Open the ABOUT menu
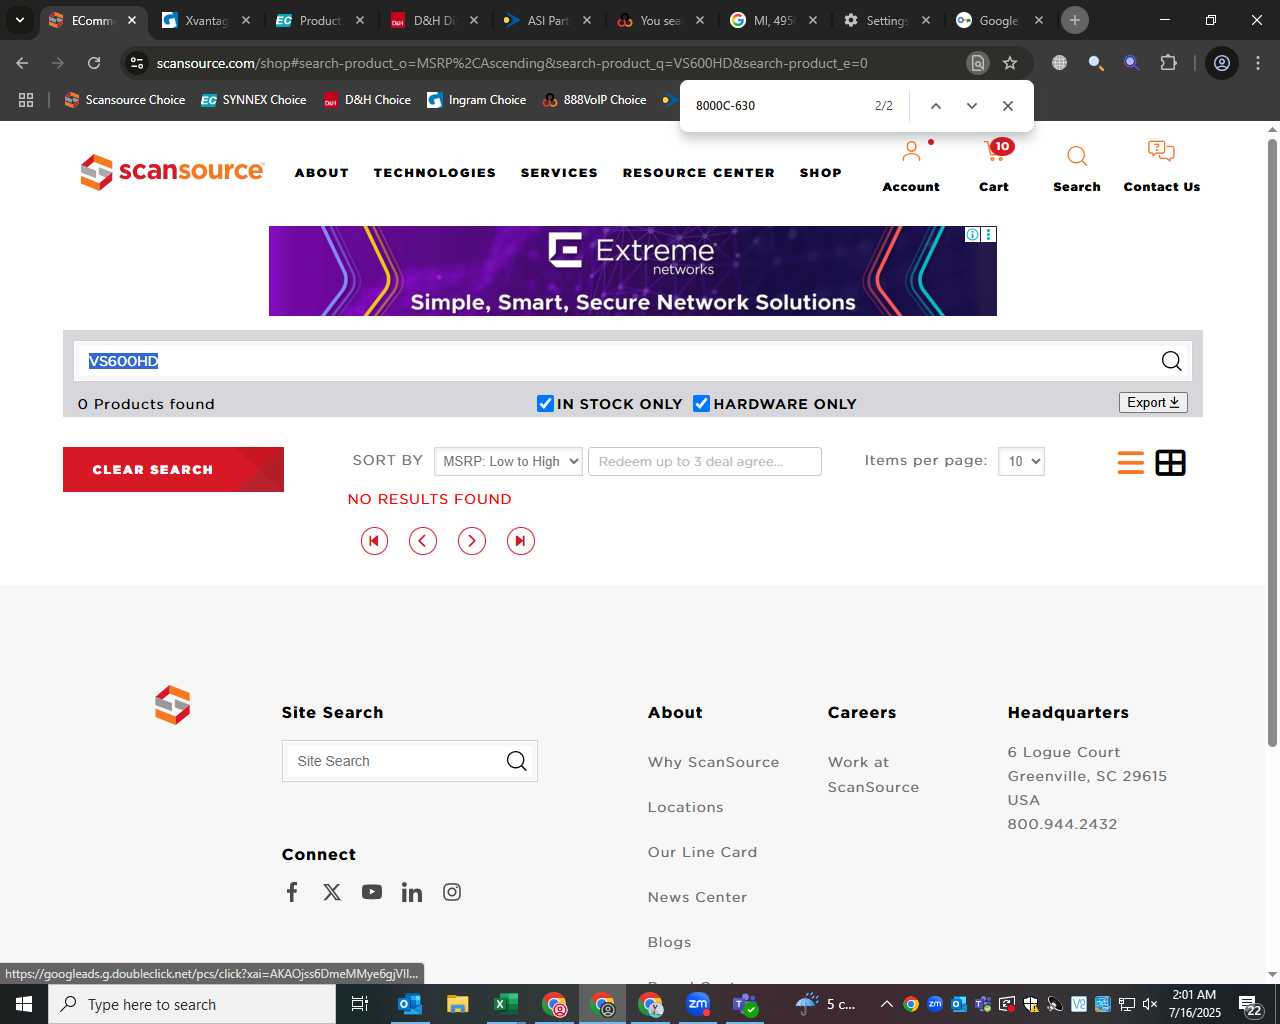The height and width of the screenshot is (1024, 1280). tap(322, 173)
